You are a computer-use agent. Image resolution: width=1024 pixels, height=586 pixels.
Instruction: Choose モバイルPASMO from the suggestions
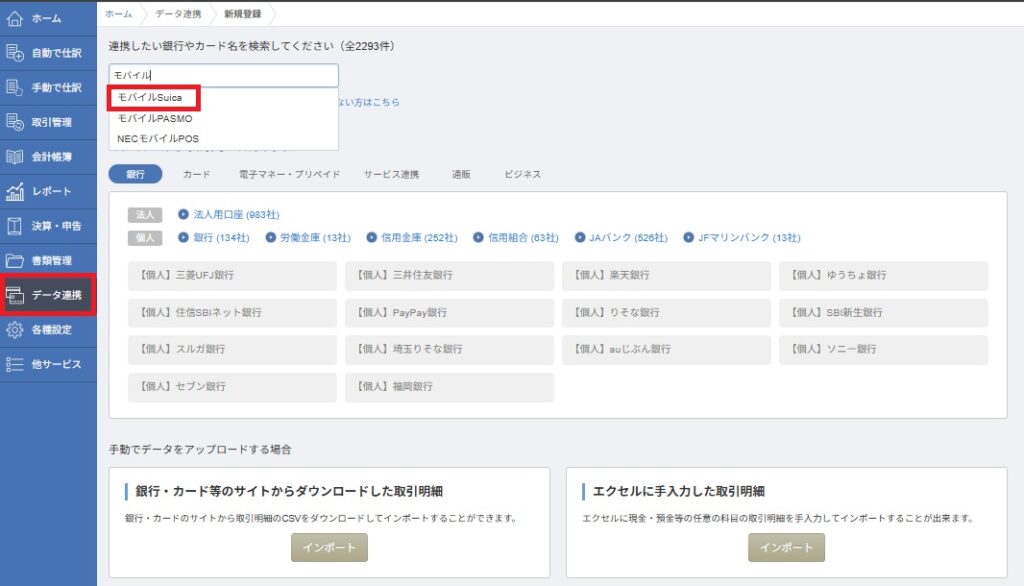pos(154,118)
